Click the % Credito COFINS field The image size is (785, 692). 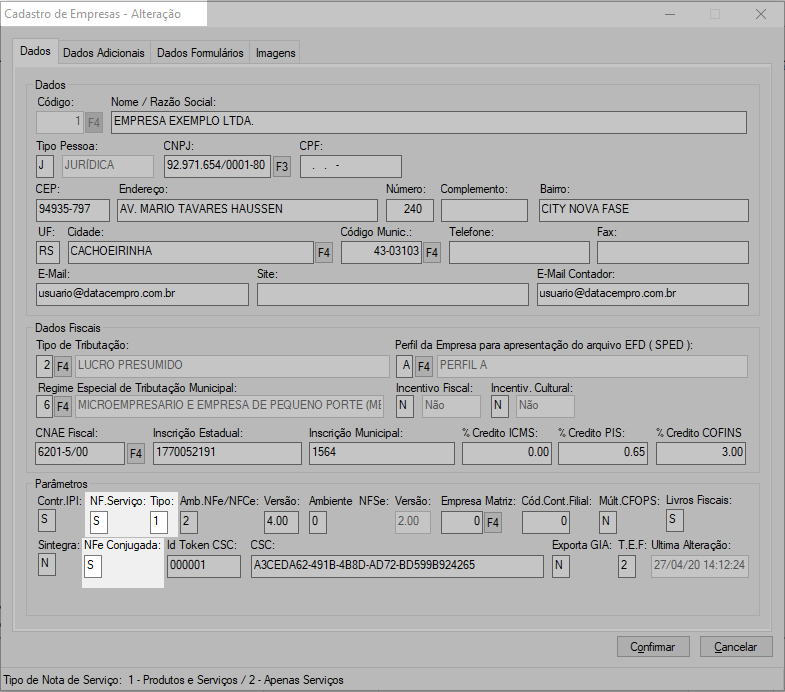(701, 453)
